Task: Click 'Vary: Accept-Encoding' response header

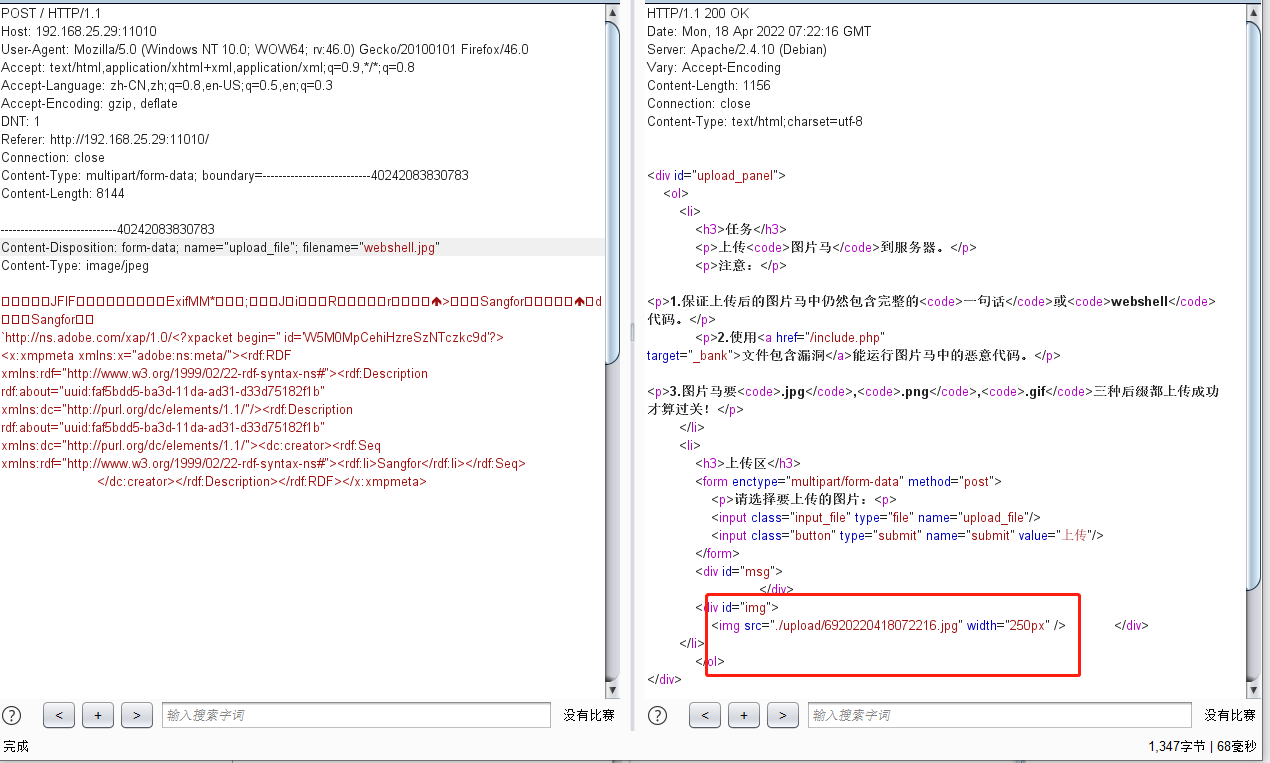Action: tap(714, 67)
